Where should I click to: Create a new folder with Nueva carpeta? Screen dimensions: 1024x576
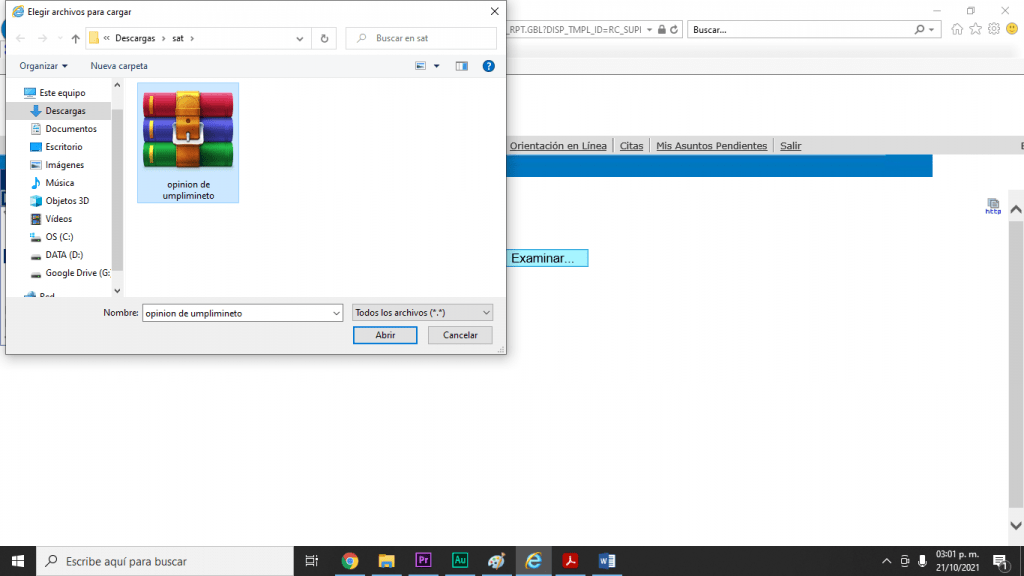click(119, 66)
